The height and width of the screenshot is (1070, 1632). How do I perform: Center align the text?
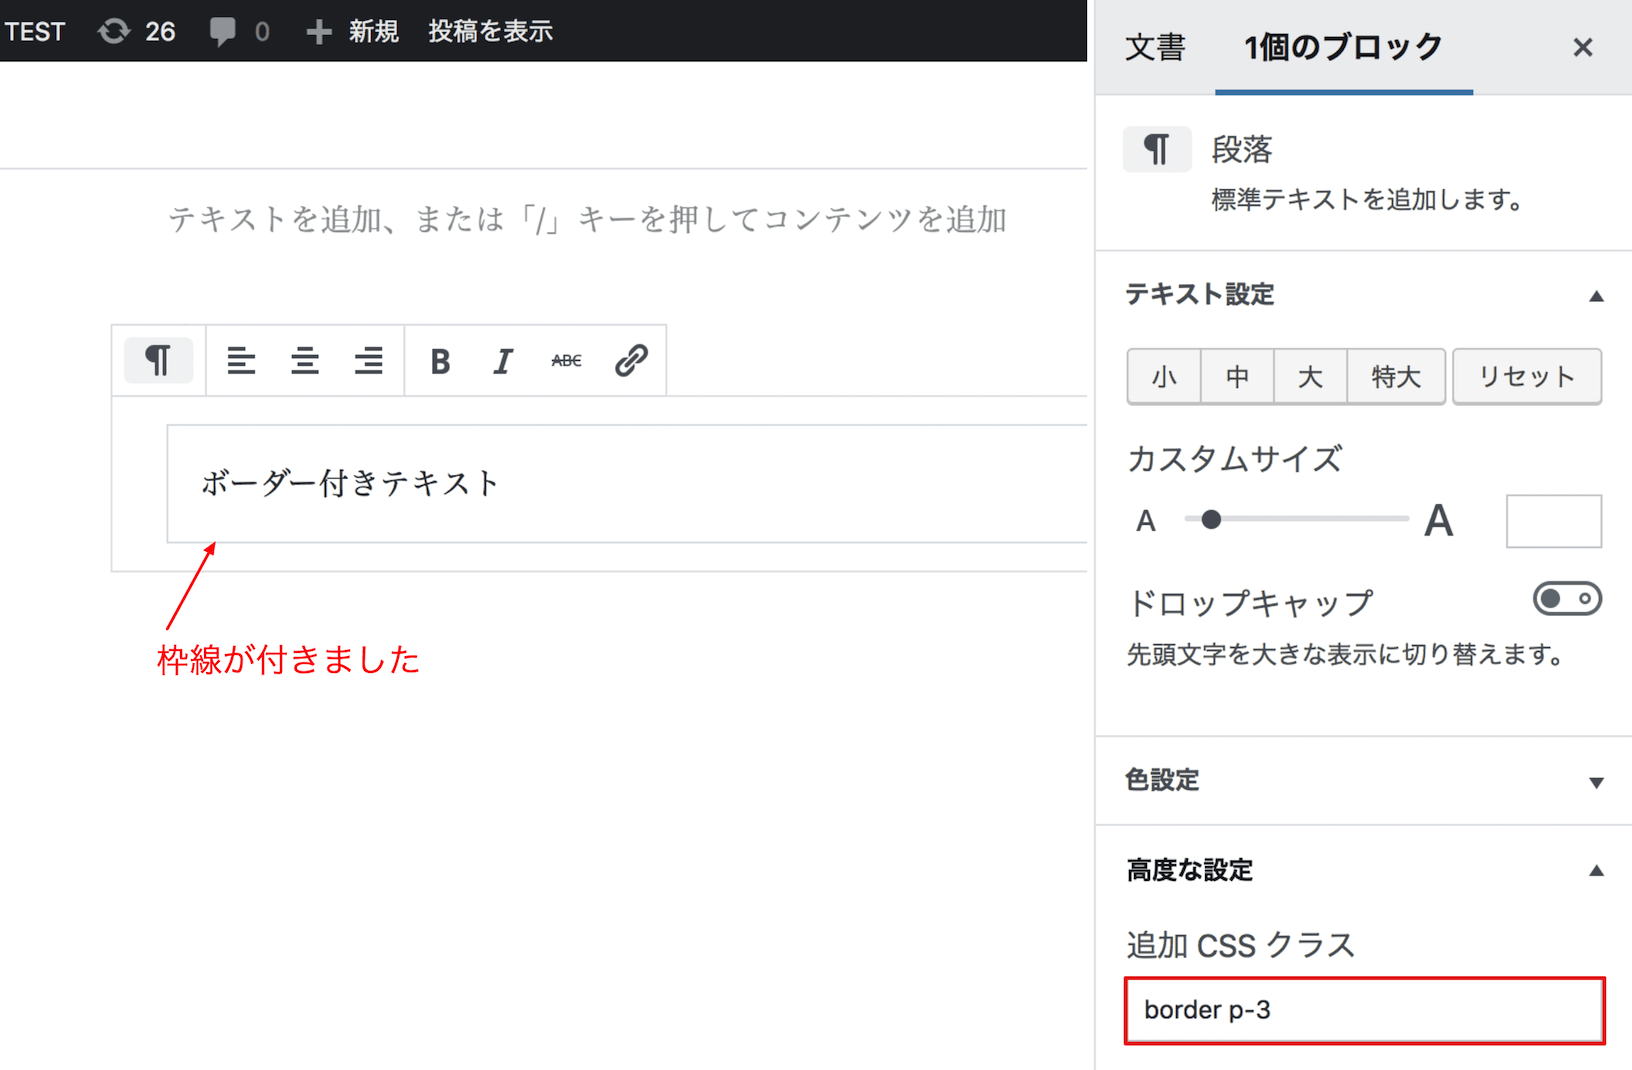[305, 360]
